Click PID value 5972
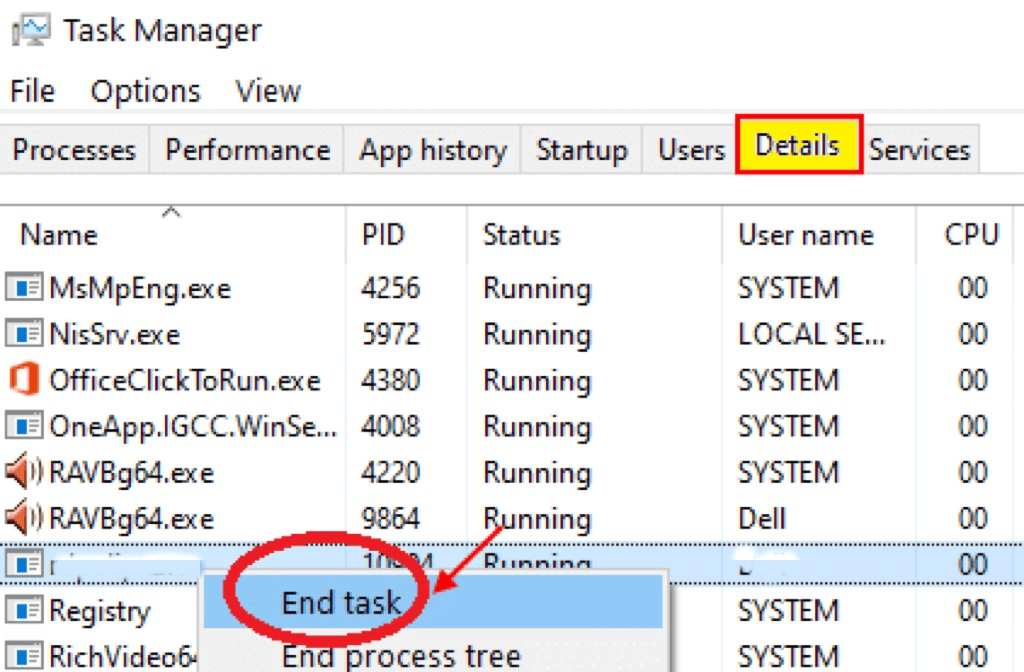1024x672 pixels. [x=391, y=334]
